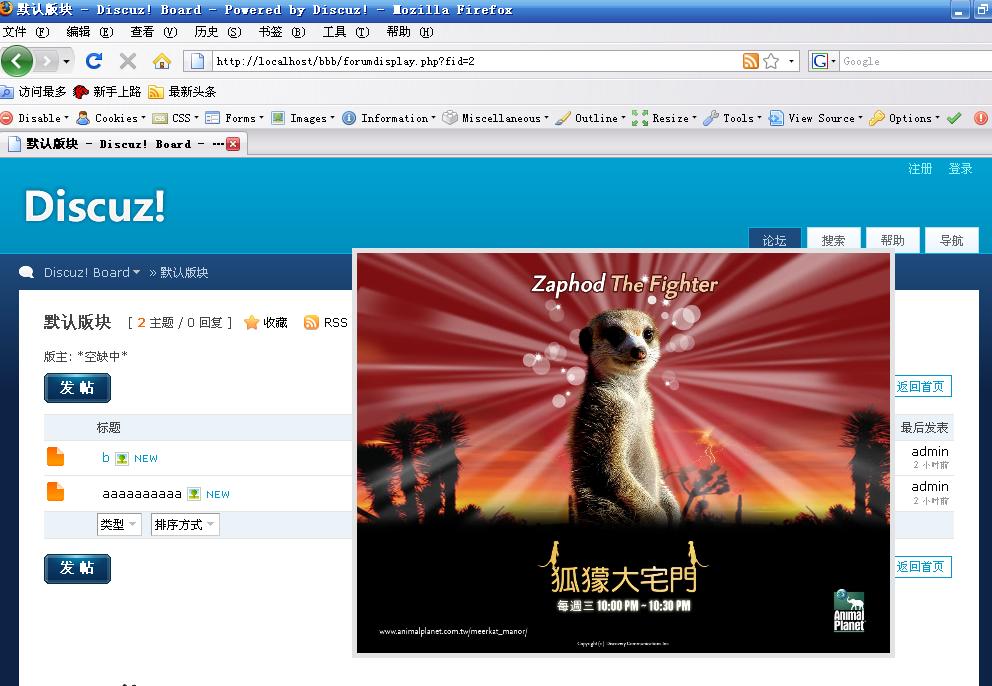992x686 pixels.
Task: Click the green checkmark validation icon
Action: click(x=954, y=118)
